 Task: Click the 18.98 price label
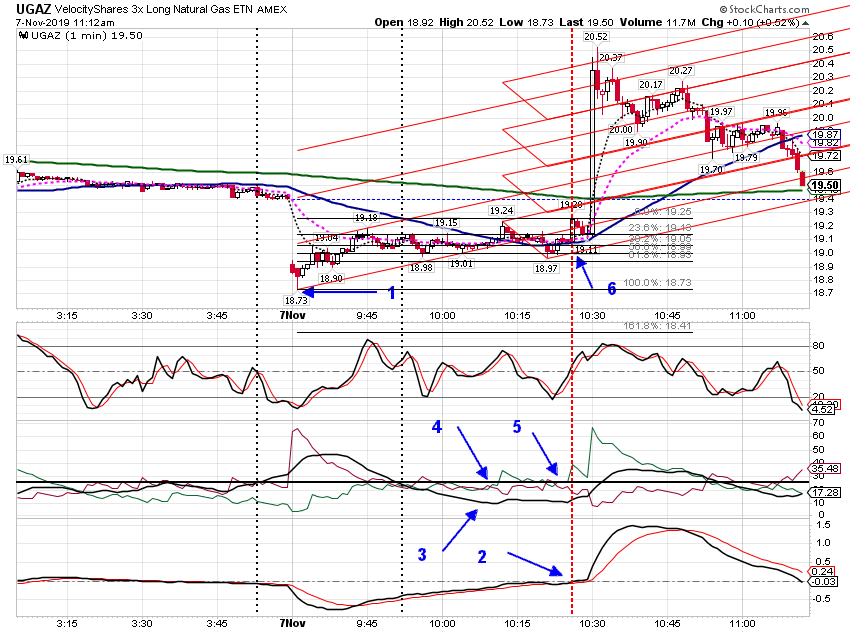click(421, 268)
